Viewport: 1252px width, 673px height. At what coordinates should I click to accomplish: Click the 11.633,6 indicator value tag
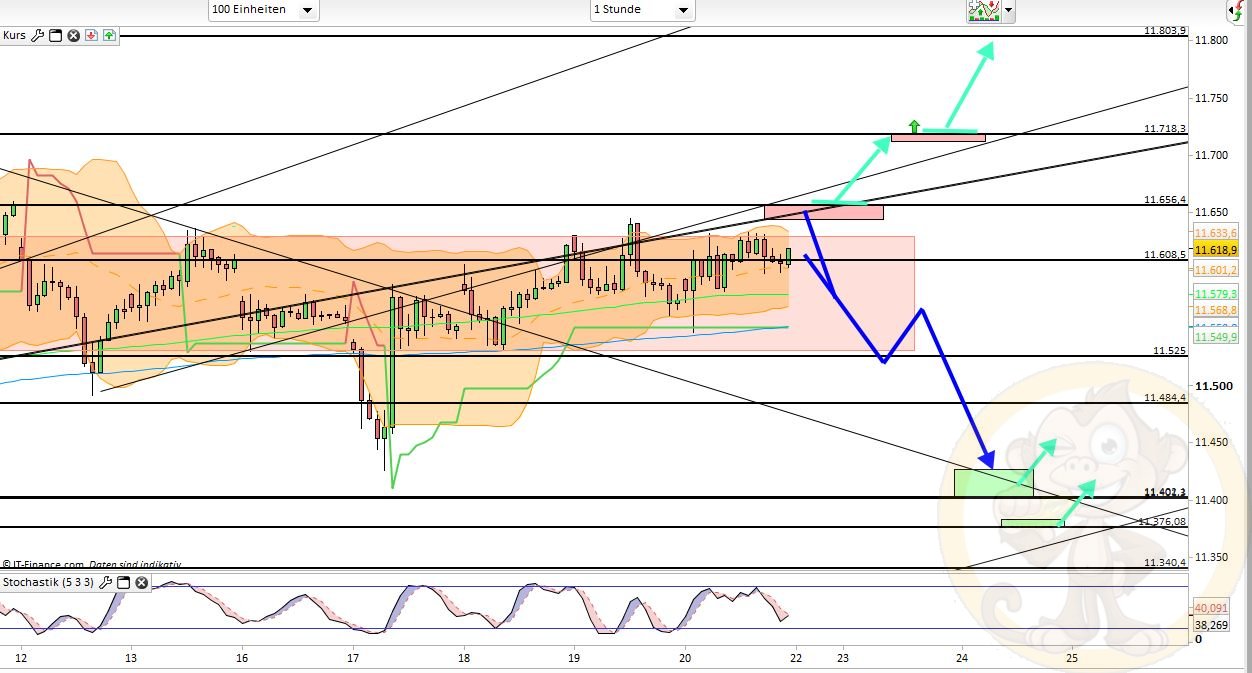pos(1215,232)
